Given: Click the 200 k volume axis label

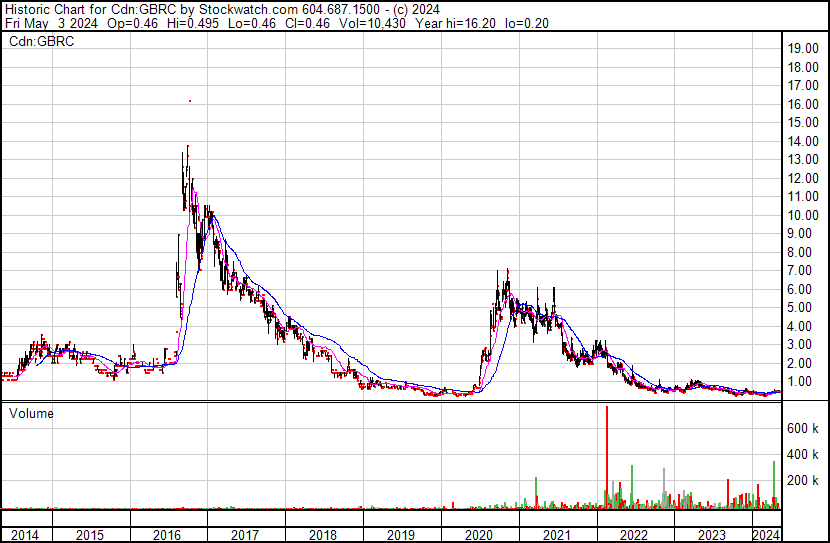Looking at the screenshot, I should [x=804, y=480].
